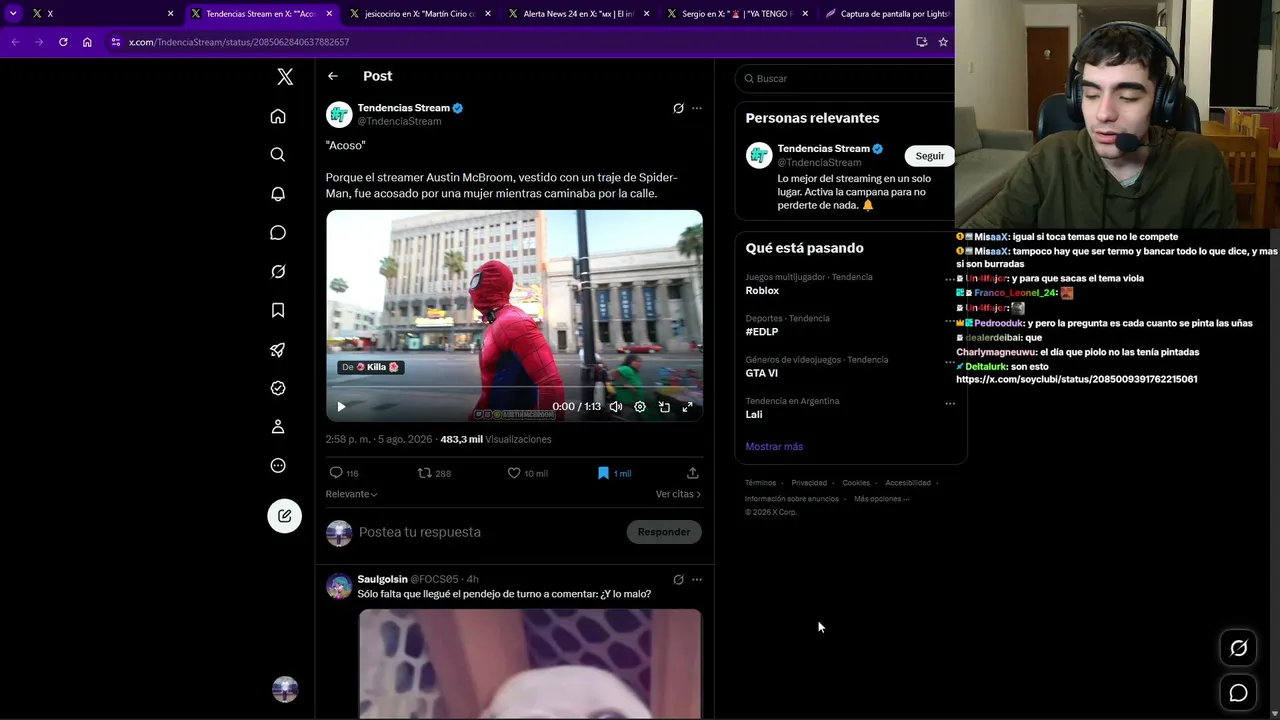Open the More options circle in the sidebar
Screen dimensions: 1280x720
[278, 466]
